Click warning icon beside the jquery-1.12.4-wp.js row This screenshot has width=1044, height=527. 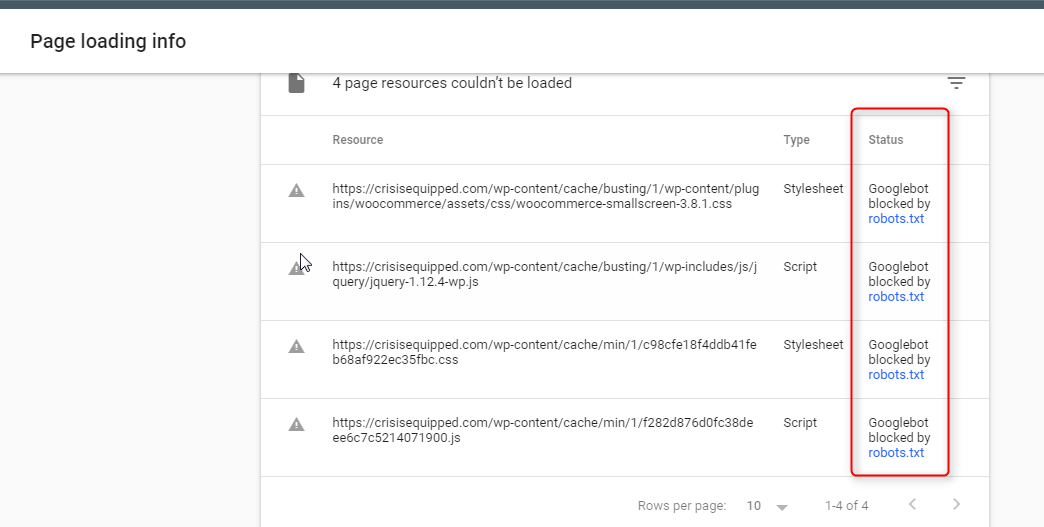pos(296,268)
